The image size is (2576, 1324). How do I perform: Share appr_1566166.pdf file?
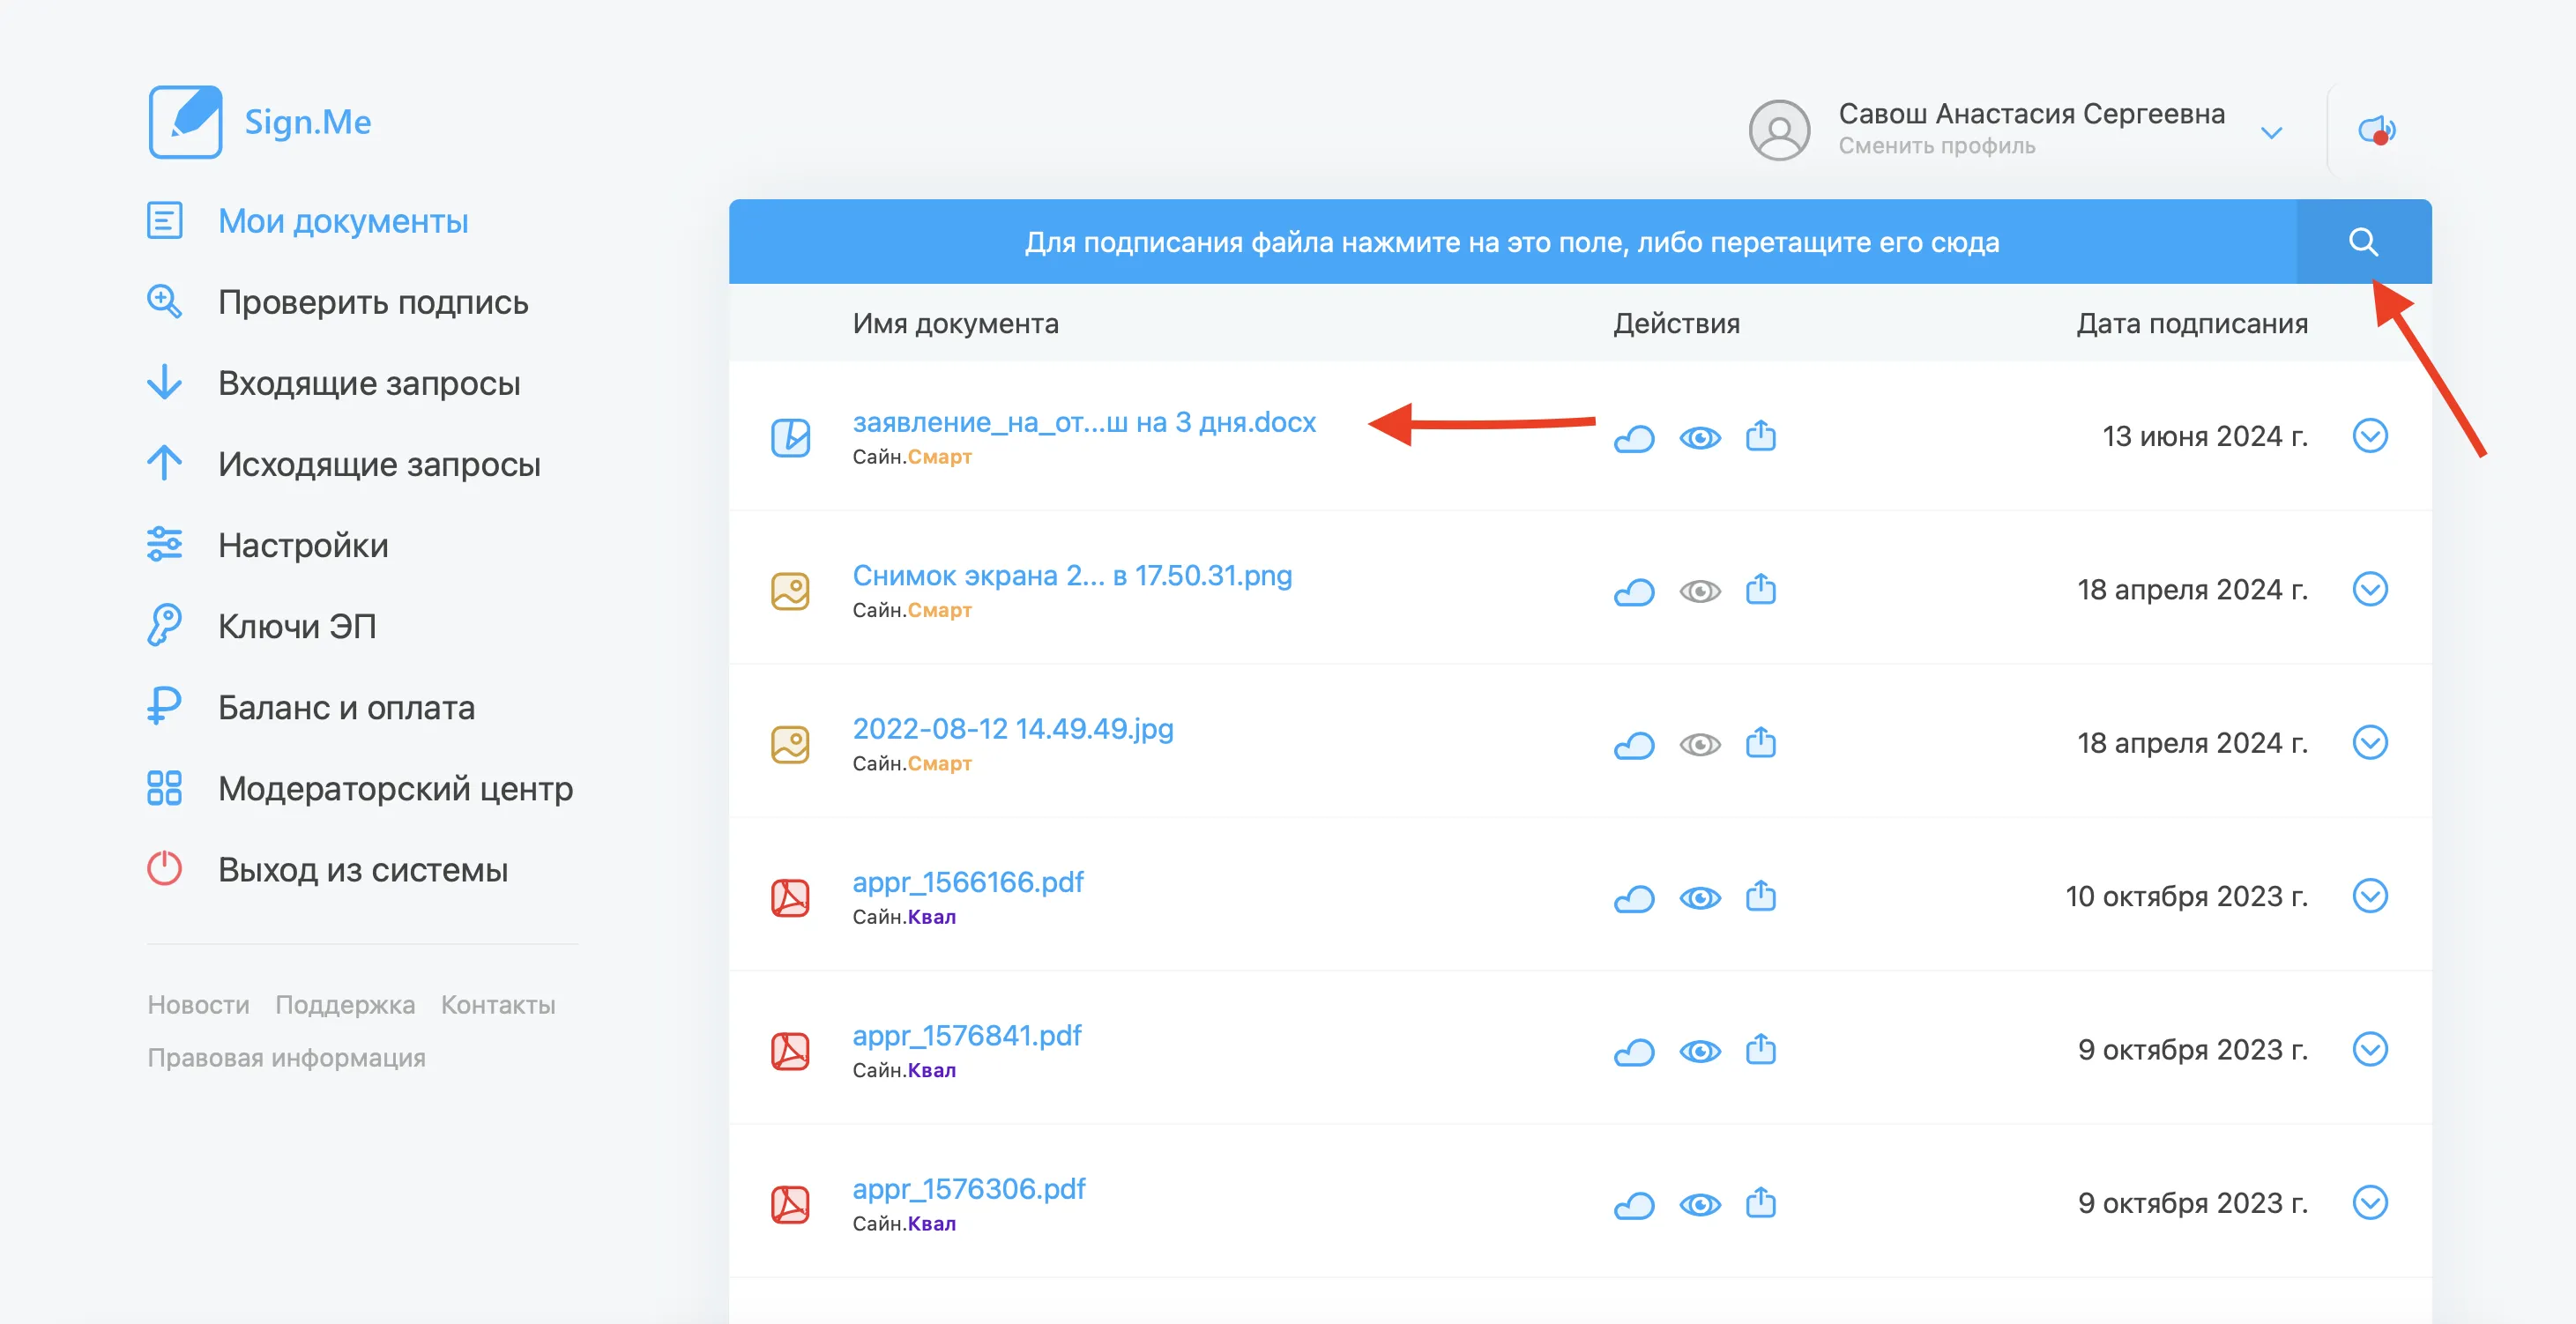(1761, 895)
